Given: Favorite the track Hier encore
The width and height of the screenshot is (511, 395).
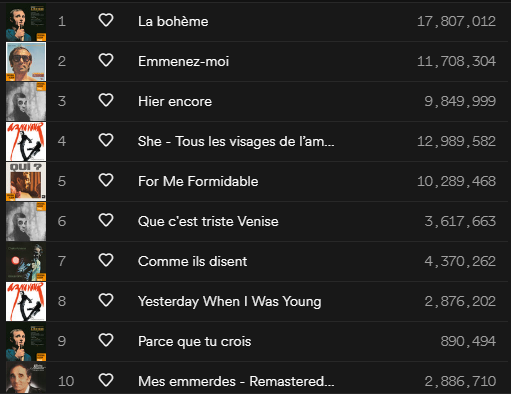Looking at the screenshot, I should pos(106,100).
